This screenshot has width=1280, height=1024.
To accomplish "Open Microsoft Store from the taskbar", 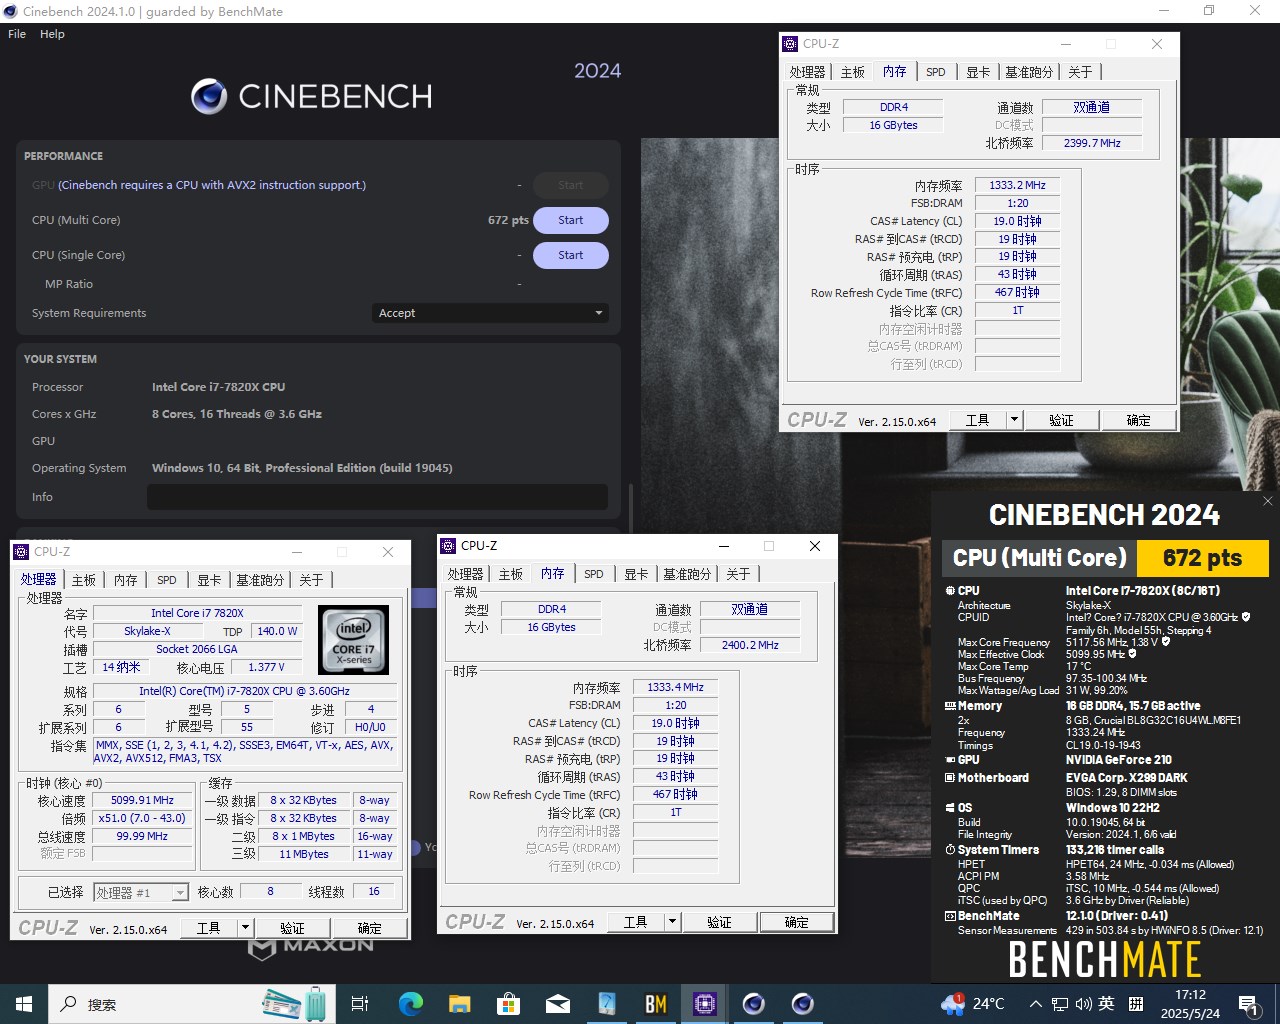I will [x=509, y=1004].
